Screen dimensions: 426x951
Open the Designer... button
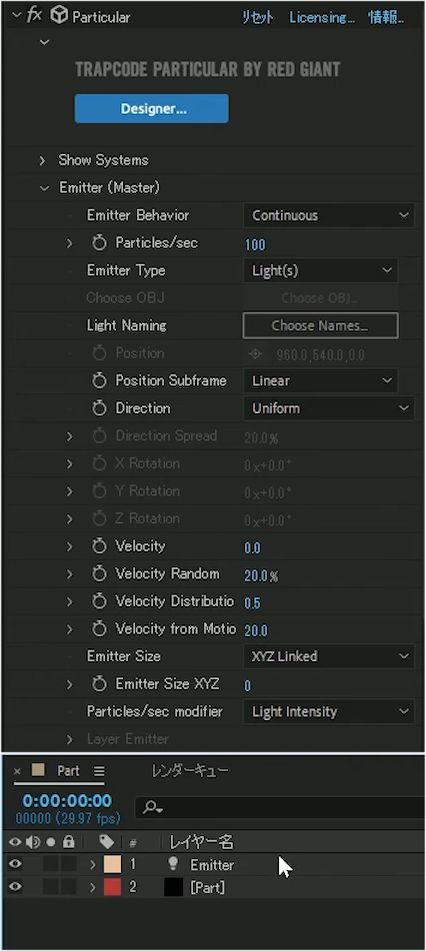pyautogui.click(x=152, y=109)
